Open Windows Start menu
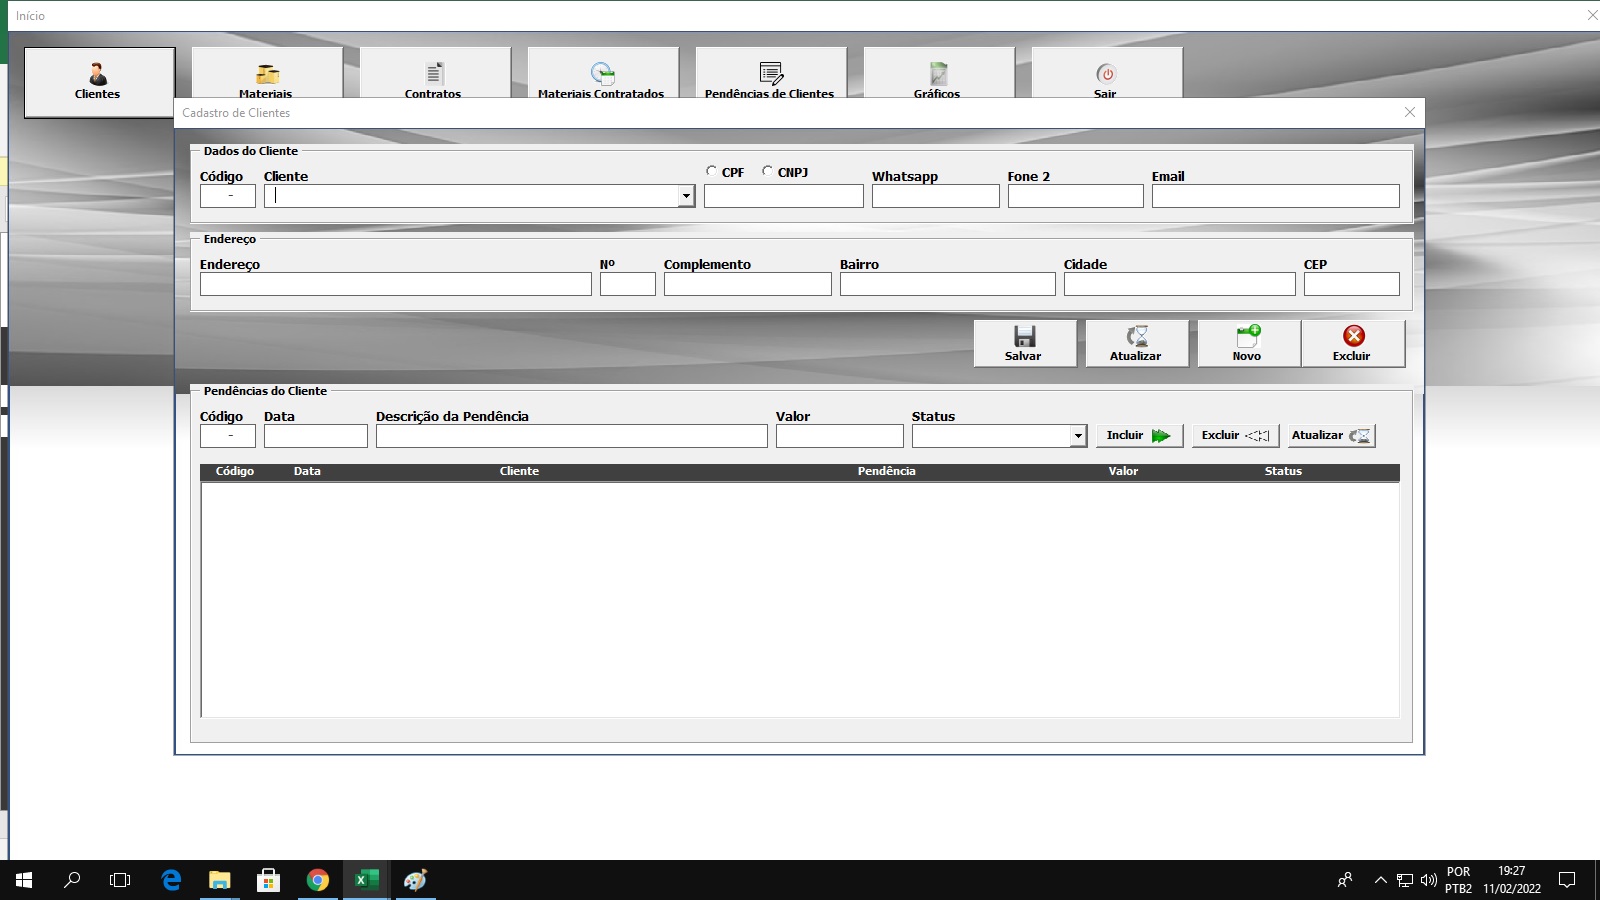Screen dimensions: 1600x900 (x=24, y=880)
